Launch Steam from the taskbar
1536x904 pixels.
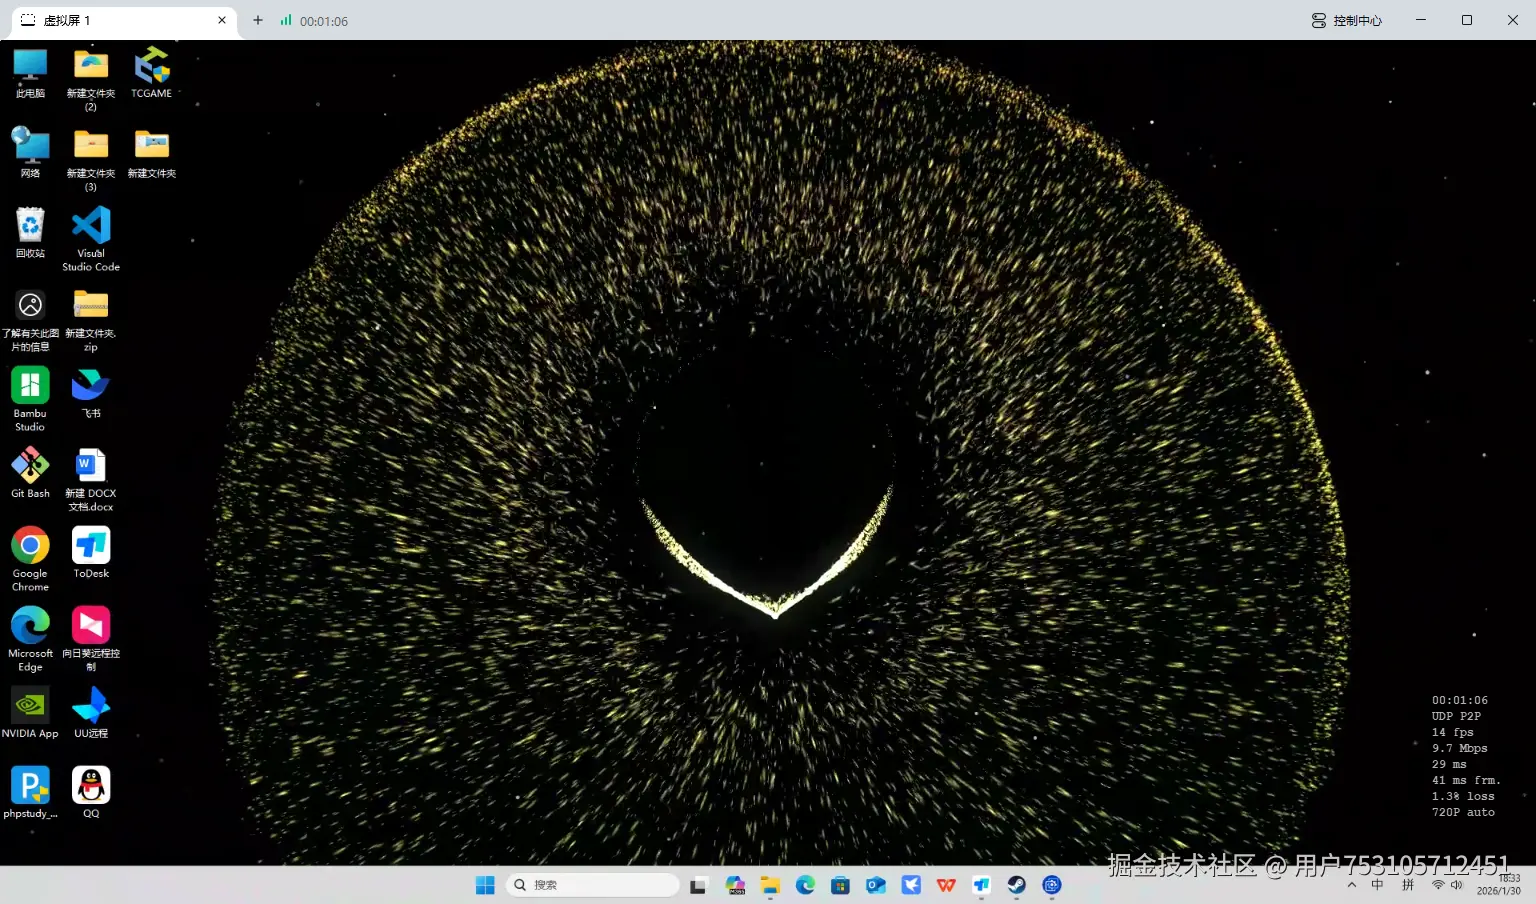(1016, 885)
